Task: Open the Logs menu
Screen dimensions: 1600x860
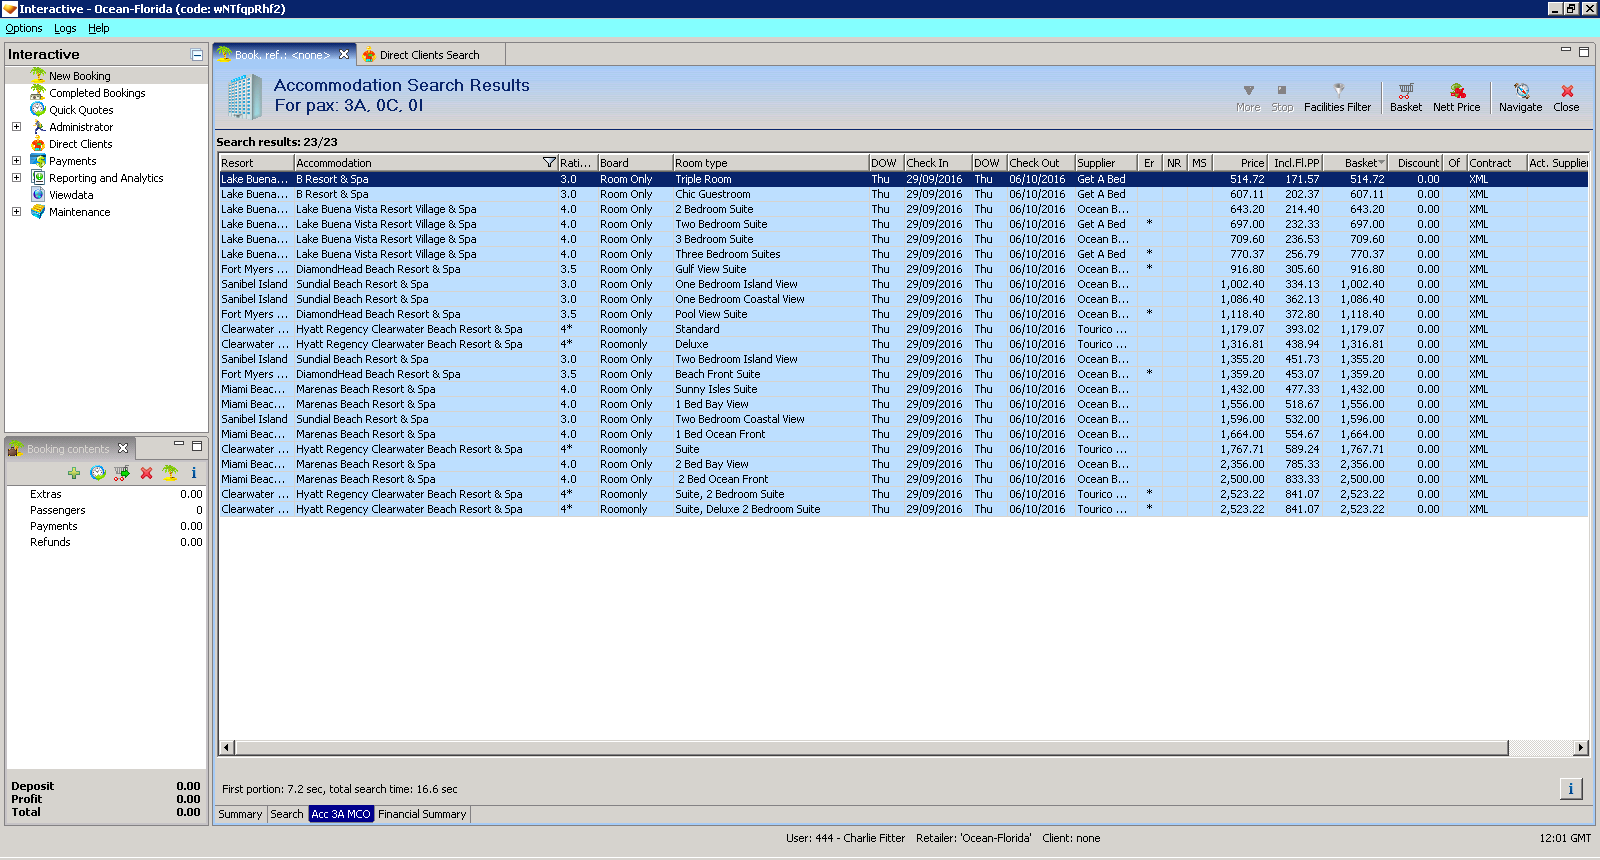Action: 65,28
